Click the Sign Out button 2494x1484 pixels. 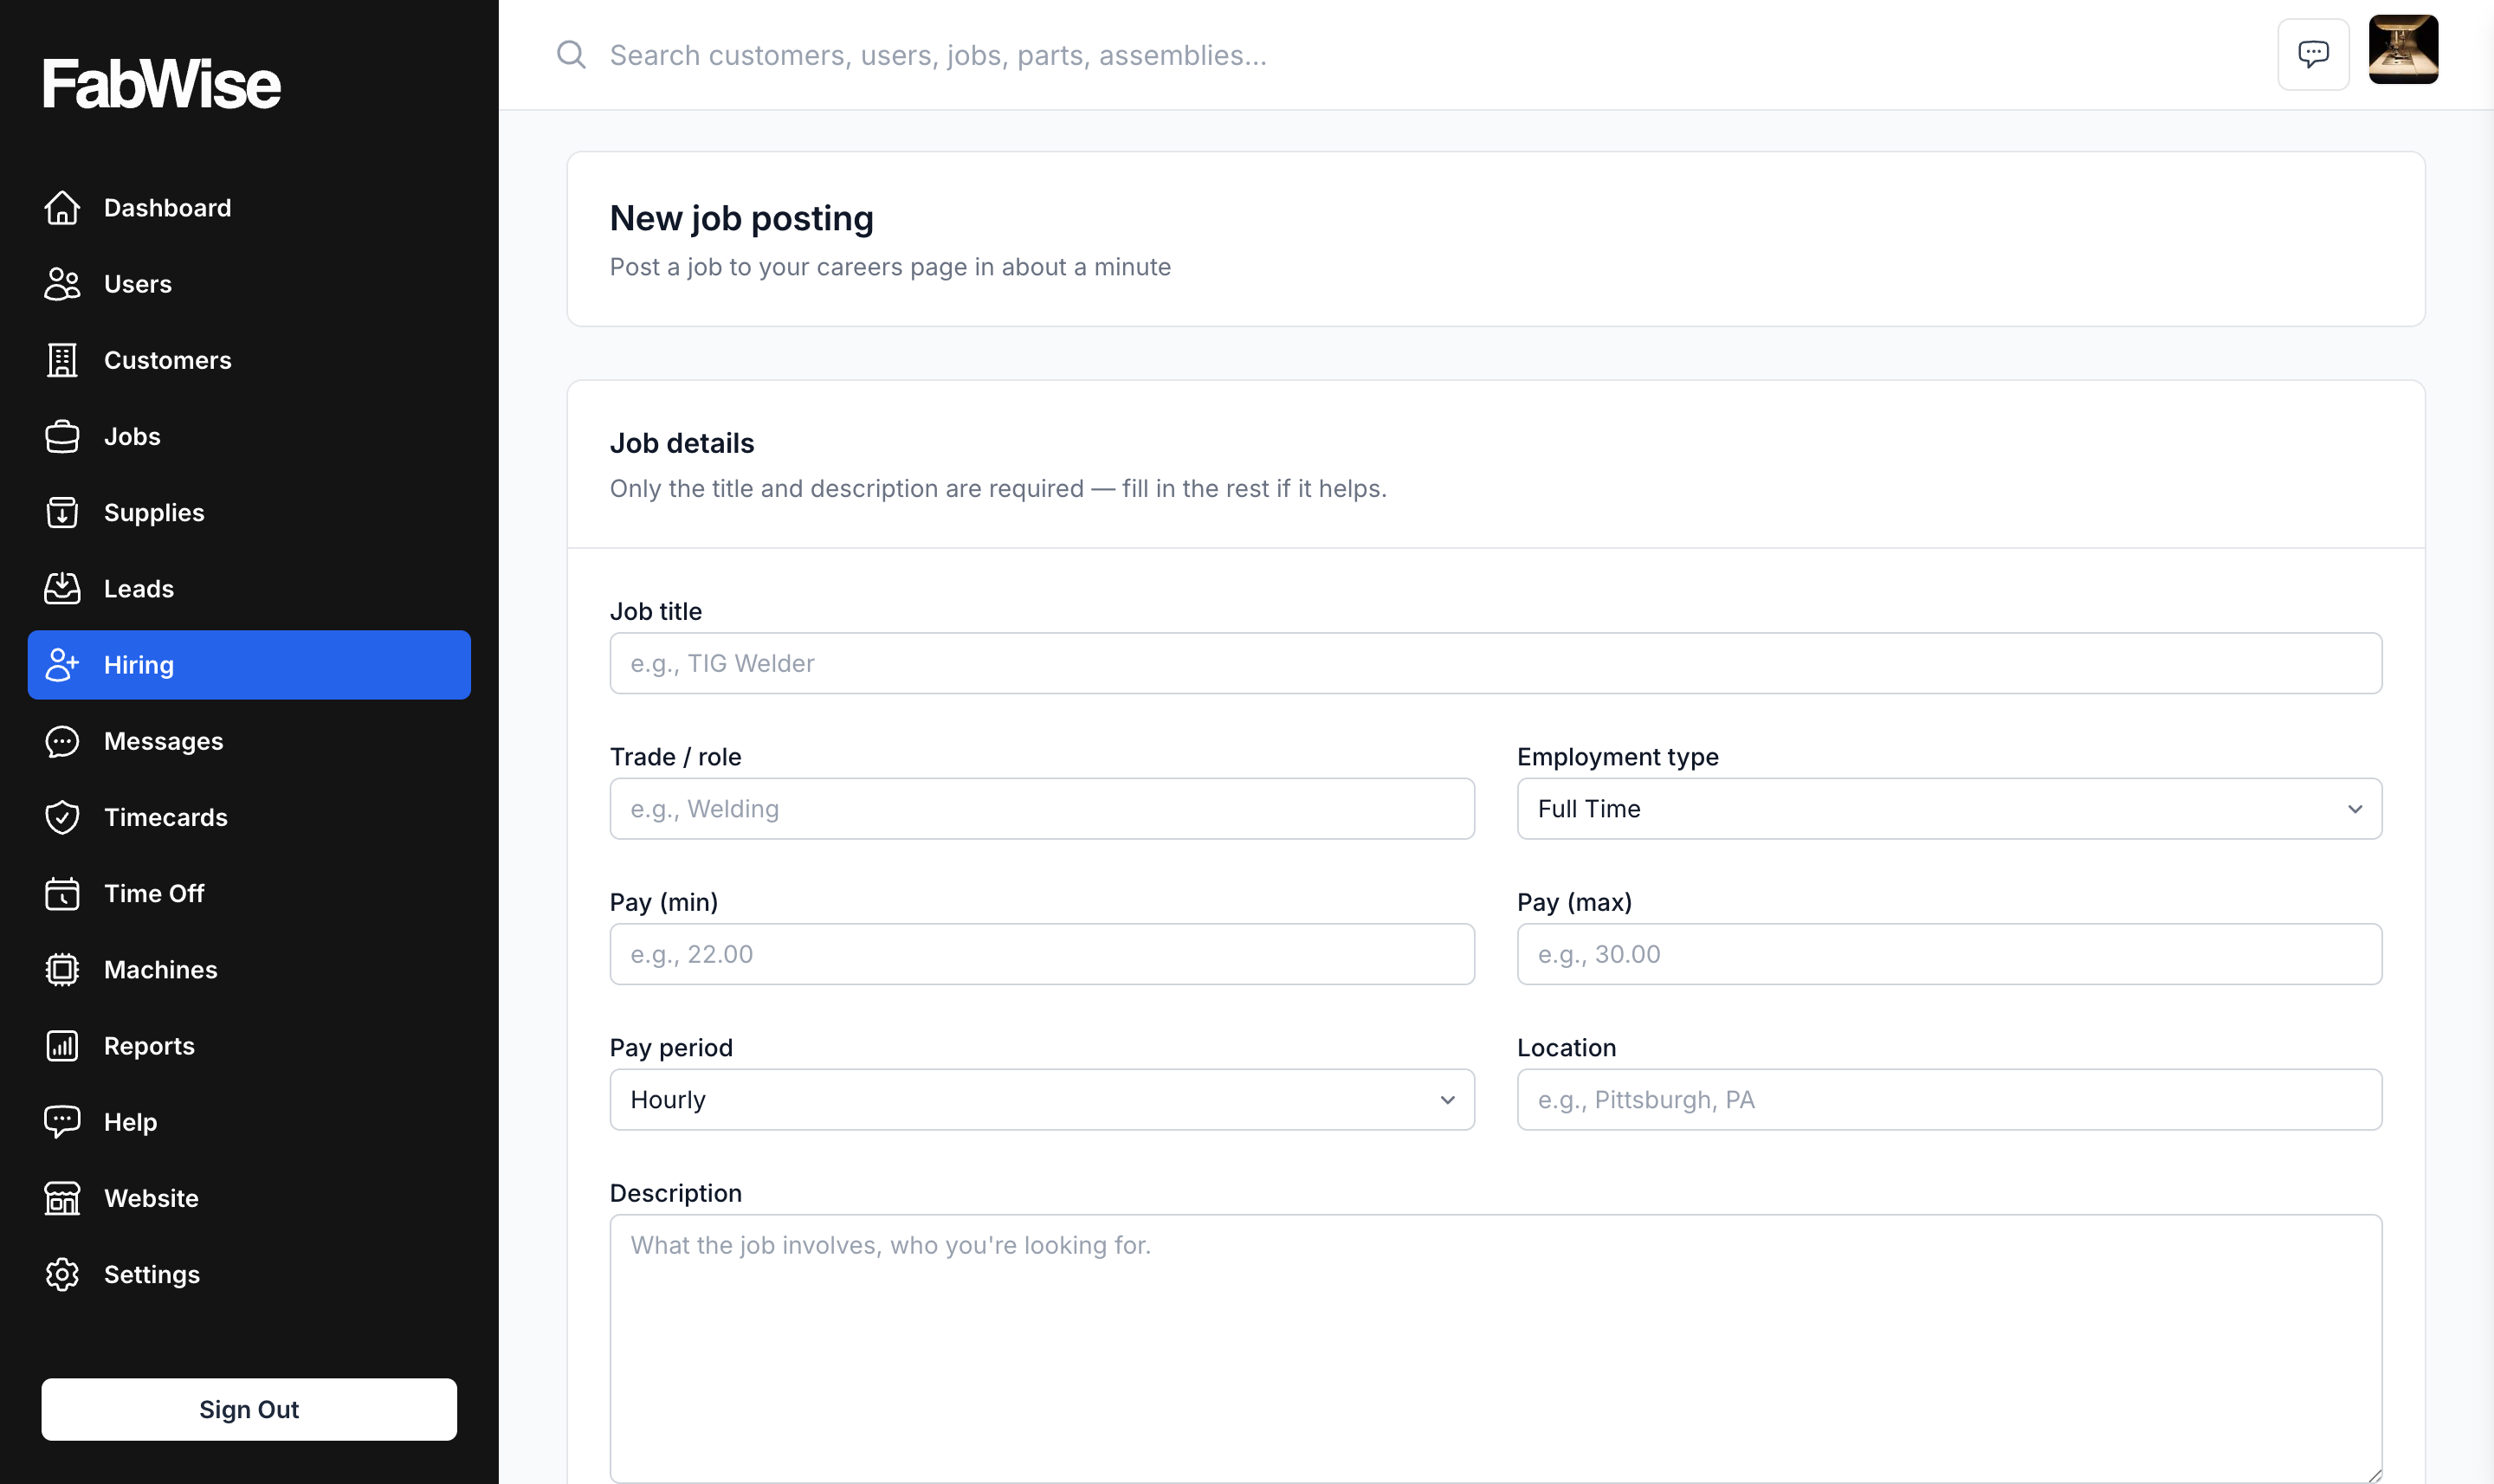(249, 1409)
